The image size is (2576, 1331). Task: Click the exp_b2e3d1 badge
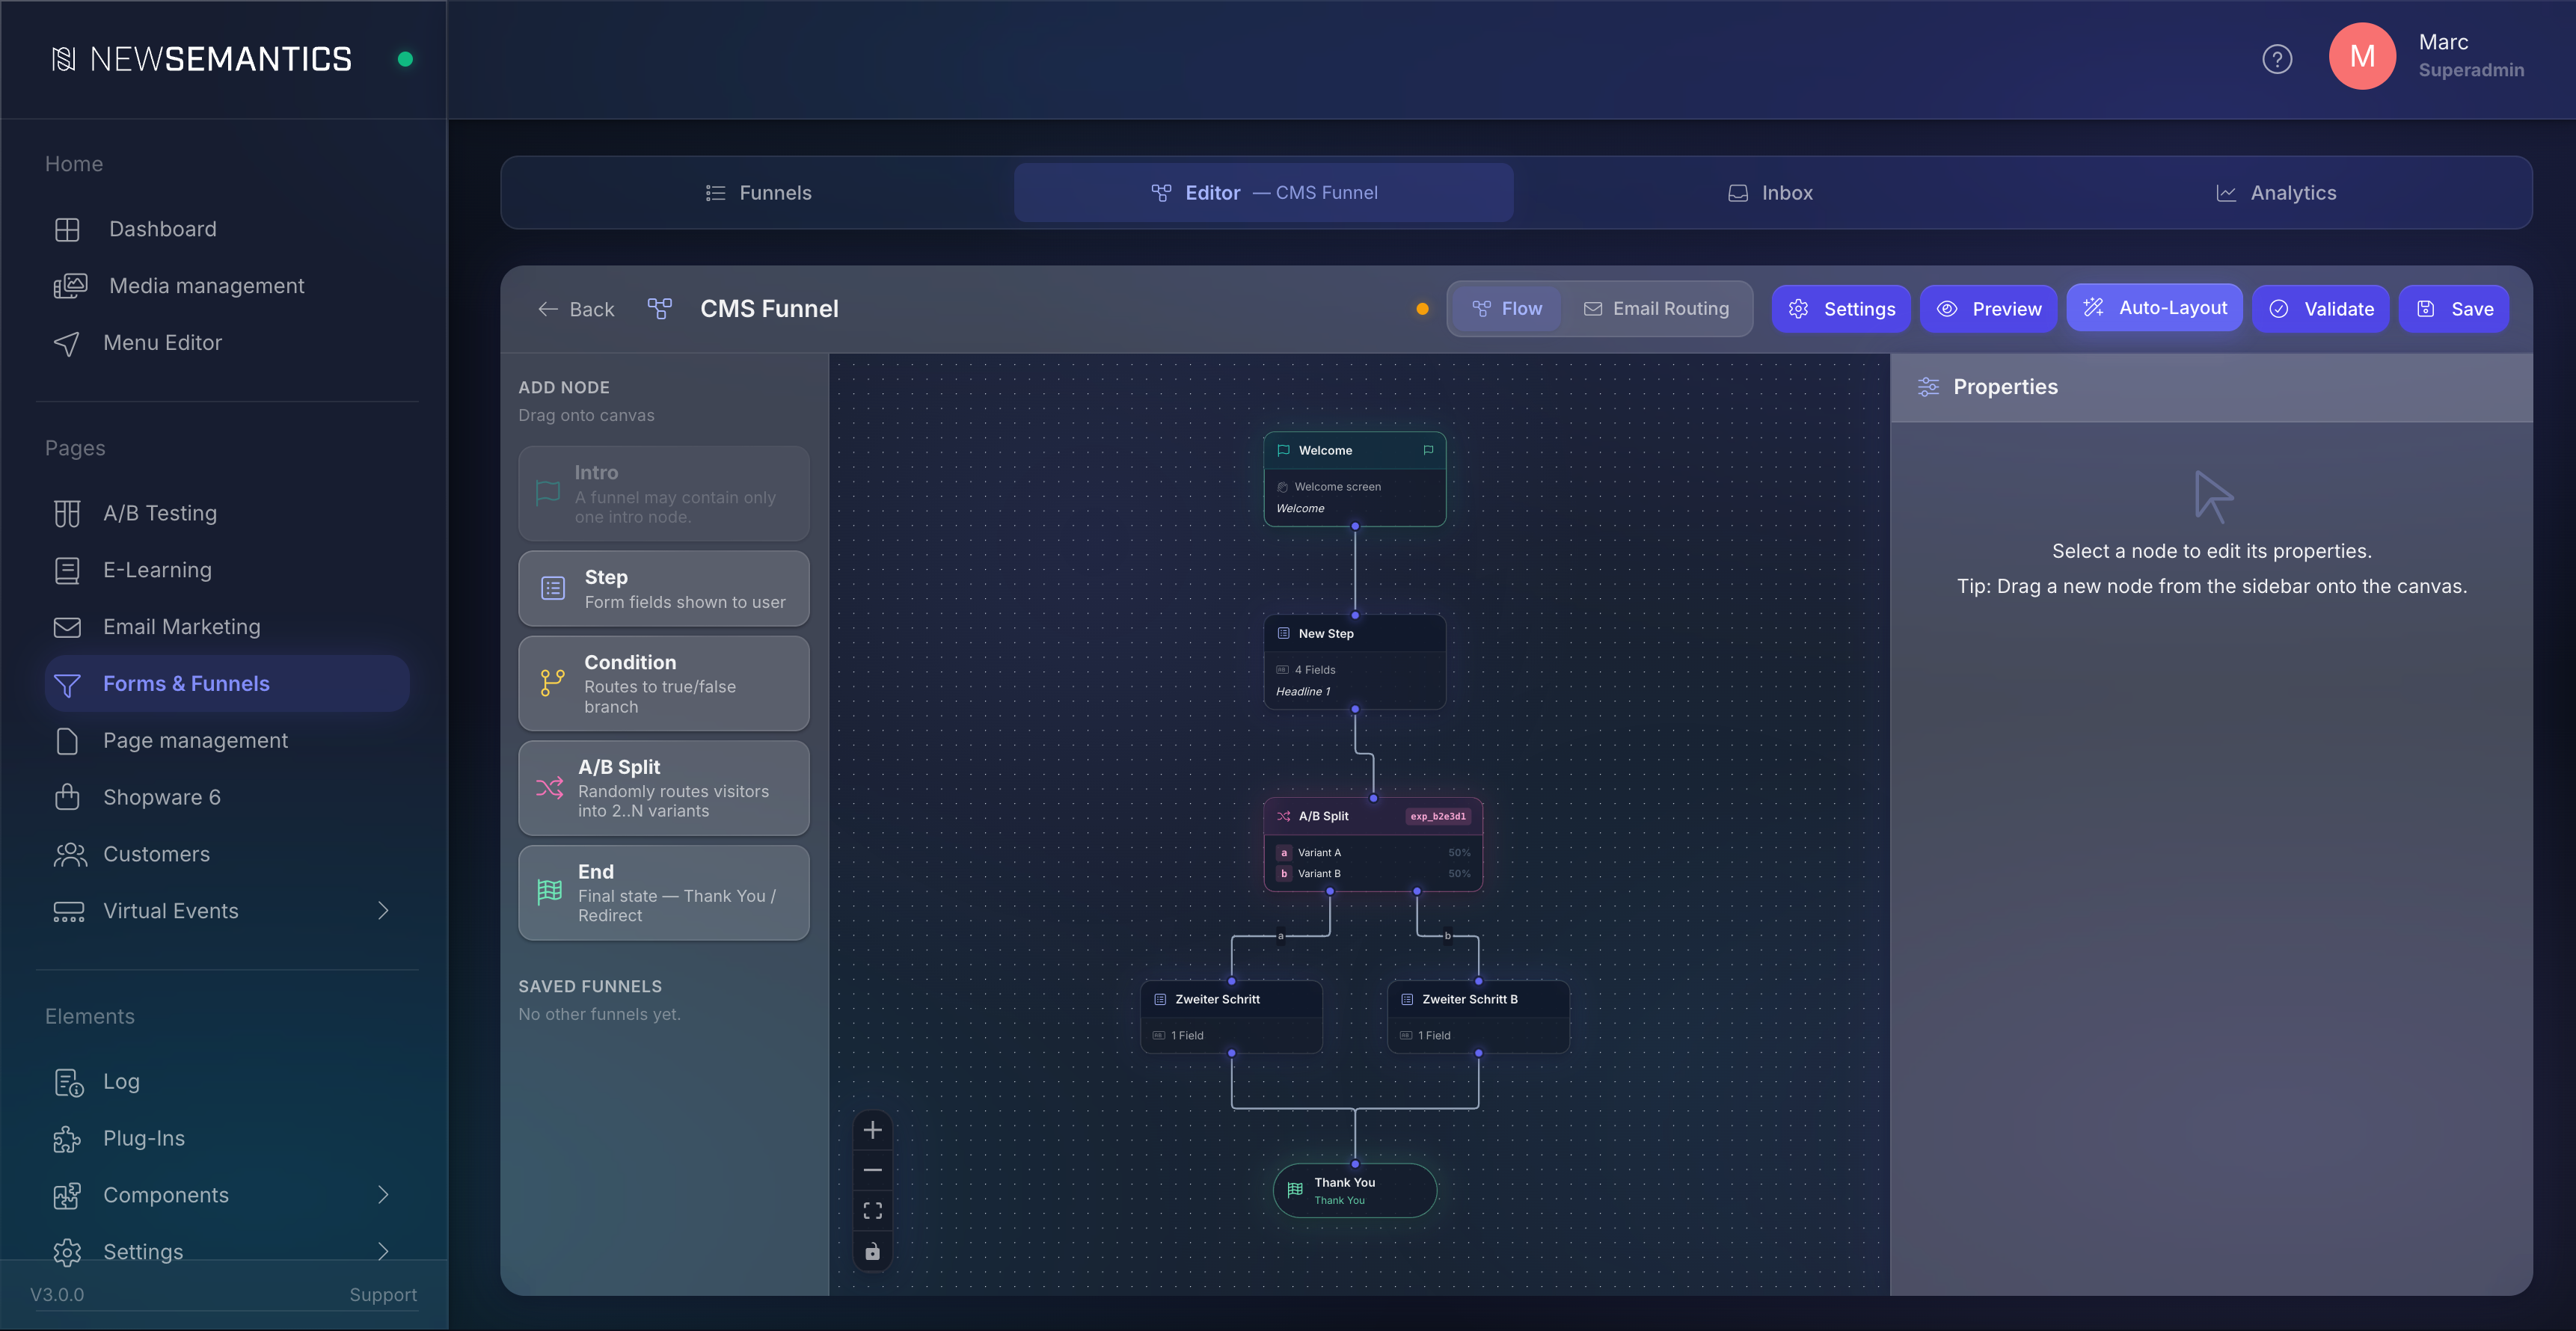click(x=1438, y=816)
